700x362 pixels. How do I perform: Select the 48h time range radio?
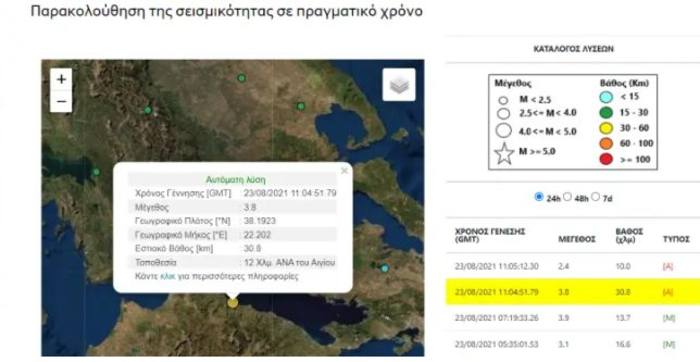click(x=567, y=197)
